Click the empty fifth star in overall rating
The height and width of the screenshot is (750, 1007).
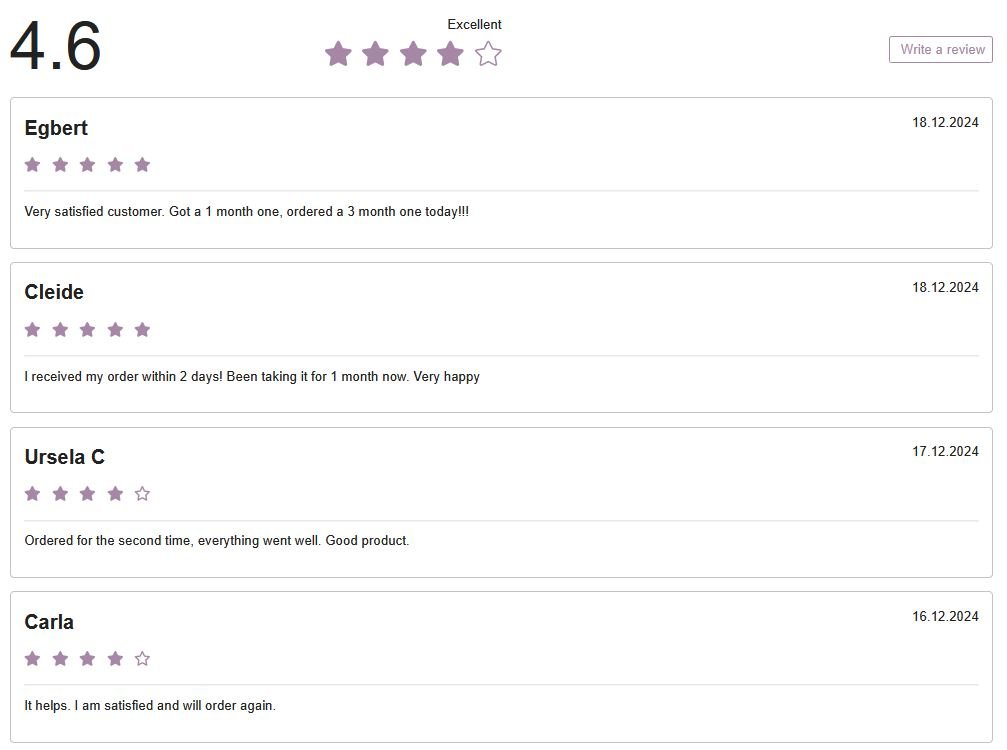pos(488,54)
